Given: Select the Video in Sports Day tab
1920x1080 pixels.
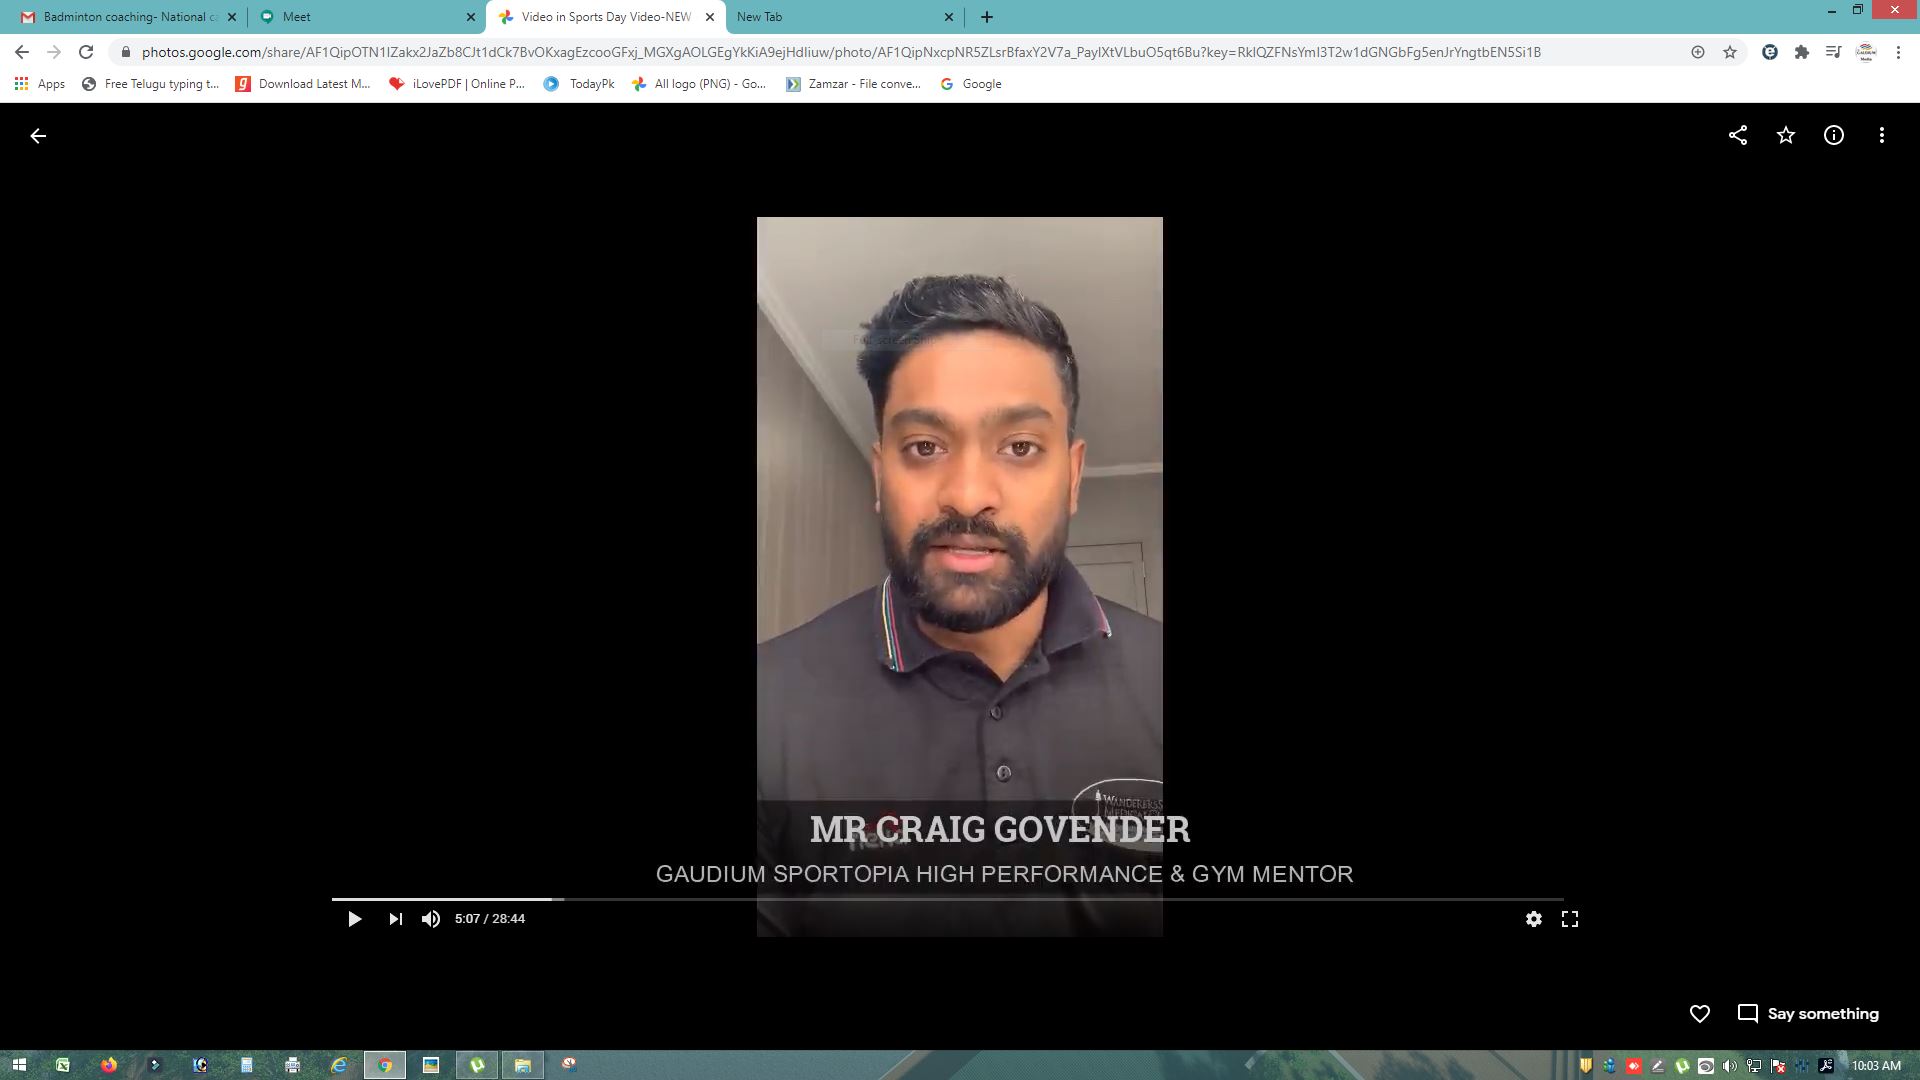Looking at the screenshot, I should pos(605,17).
